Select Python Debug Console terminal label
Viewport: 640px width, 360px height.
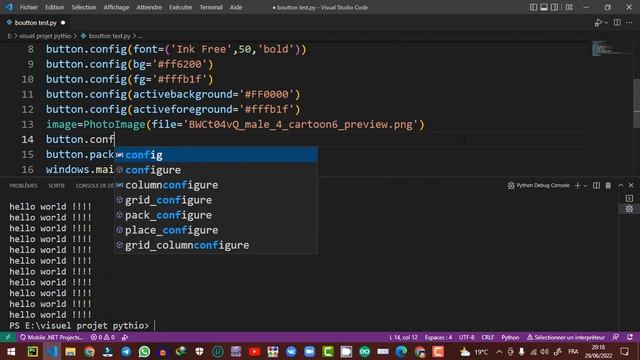coord(539,185)
